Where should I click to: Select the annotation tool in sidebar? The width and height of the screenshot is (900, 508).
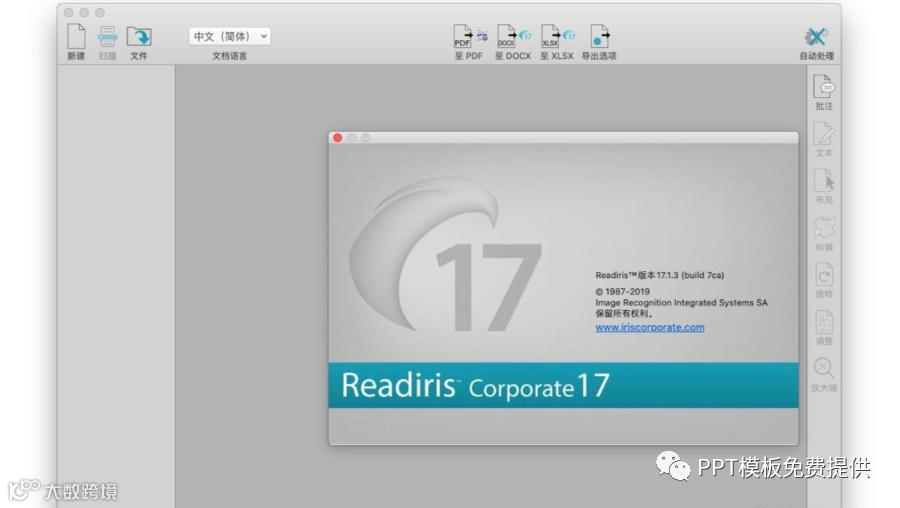(x=824, y=87)
